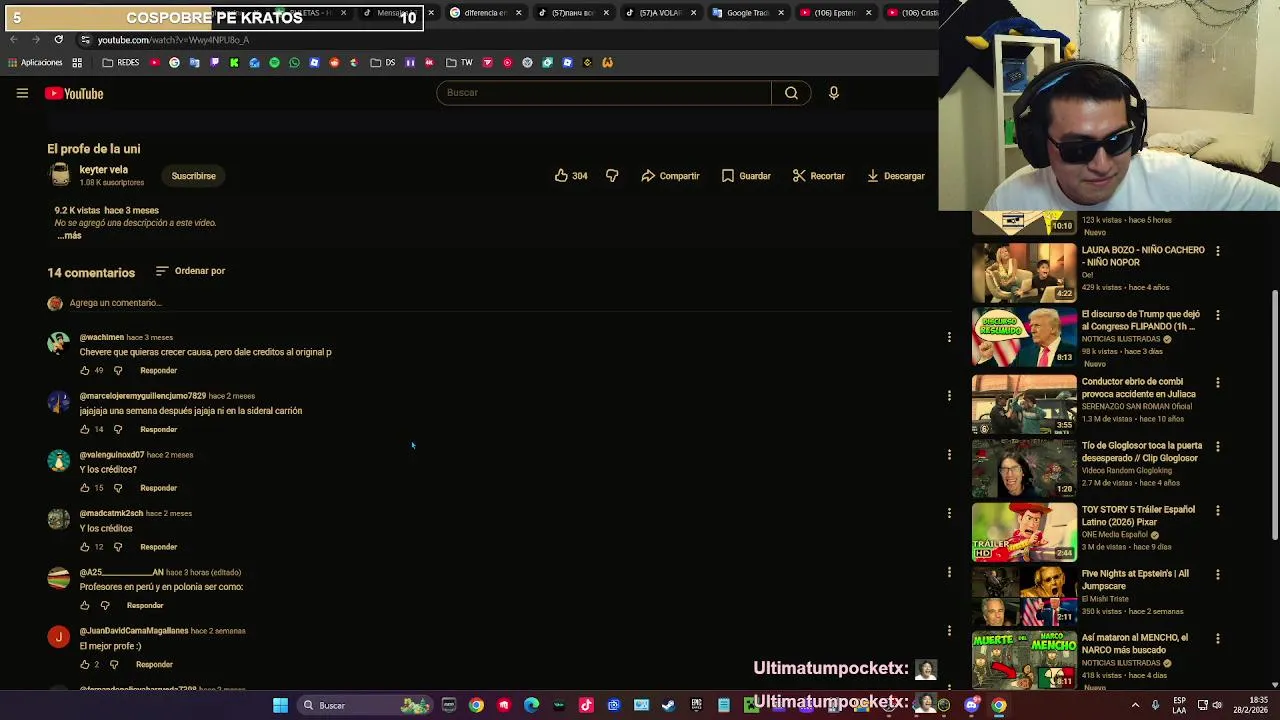Open options for @madcatmk2sch's comment
The width and height of the screenshot is (1280, 720).
click(949, 513)
